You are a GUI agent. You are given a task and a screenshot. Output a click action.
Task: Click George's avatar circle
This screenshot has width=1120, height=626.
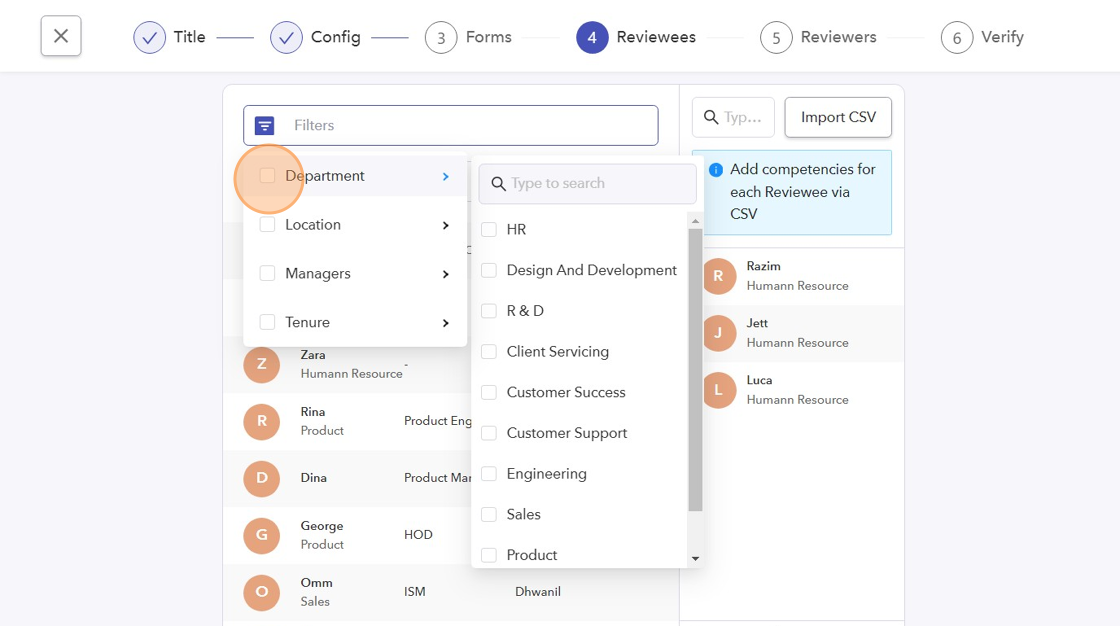pos(262,535)
